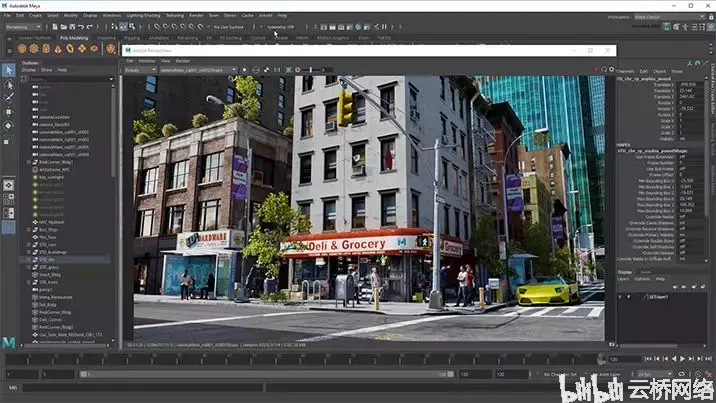Activate the Paint Selection tool
This screenshot has width=716, height=403.
[x=9, y=98]
